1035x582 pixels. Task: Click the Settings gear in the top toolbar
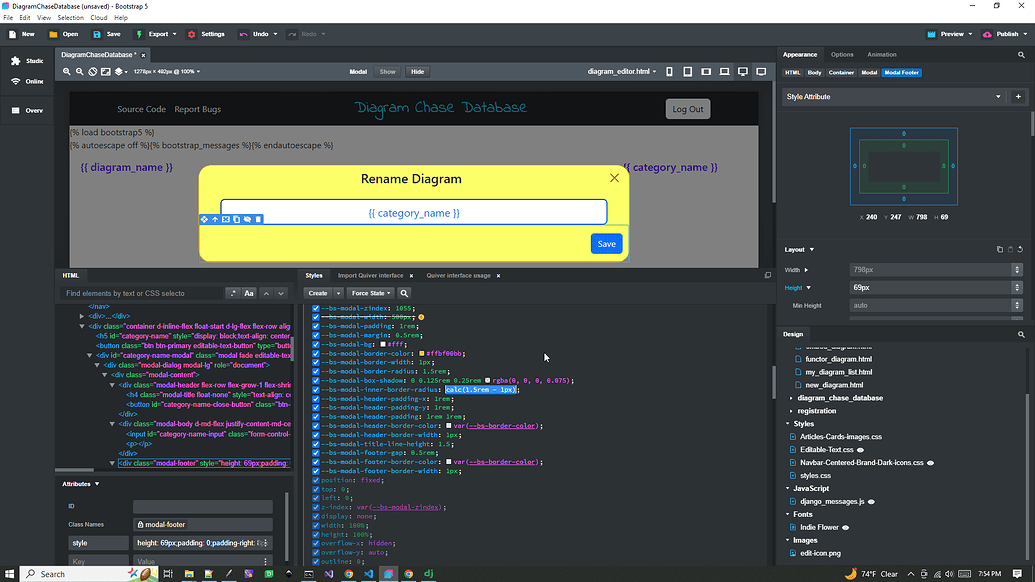tap(207, 33)
